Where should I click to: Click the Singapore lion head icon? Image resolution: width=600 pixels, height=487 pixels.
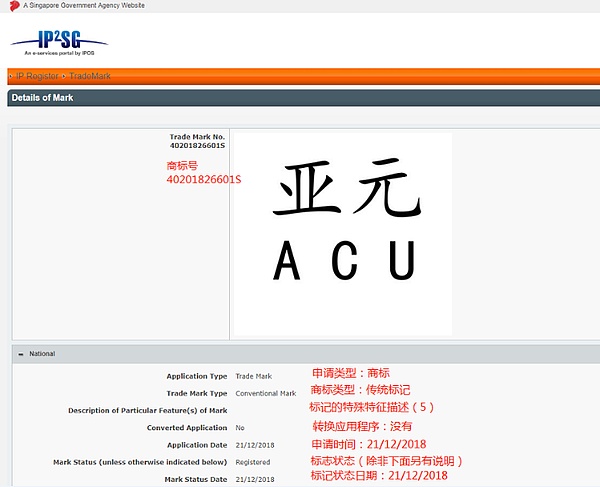[14, 6]
